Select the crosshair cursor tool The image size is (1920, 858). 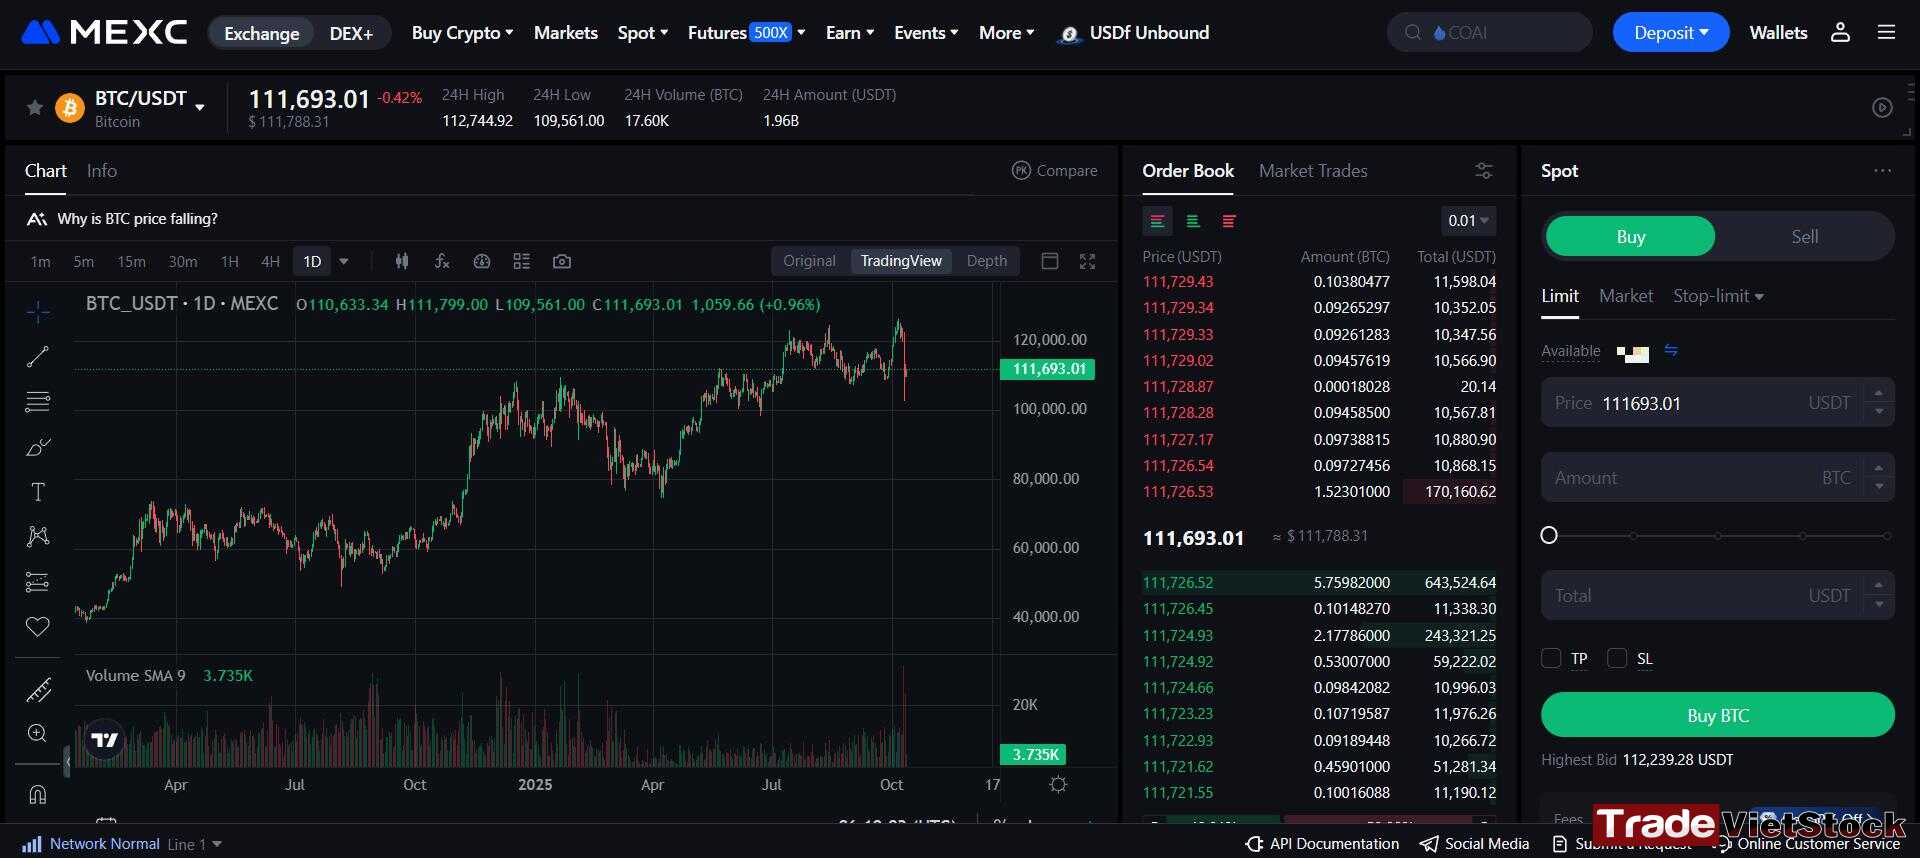(38, 312)
